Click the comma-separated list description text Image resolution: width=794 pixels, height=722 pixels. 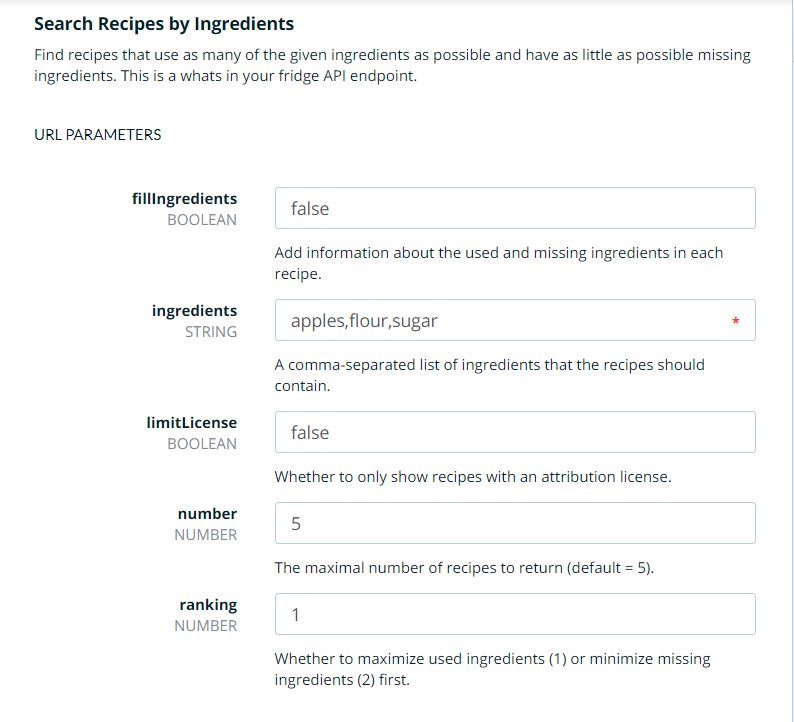coord(490,375)
